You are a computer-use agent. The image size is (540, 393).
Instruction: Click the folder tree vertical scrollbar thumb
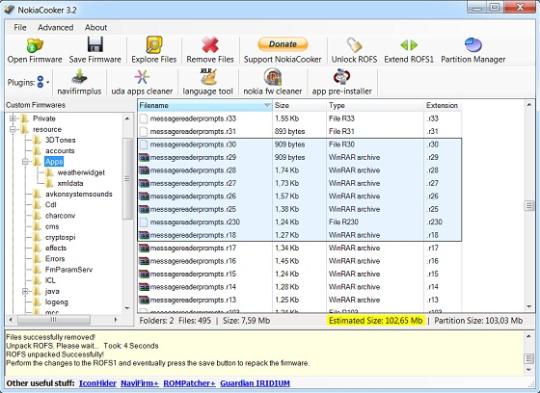(127, 178)
